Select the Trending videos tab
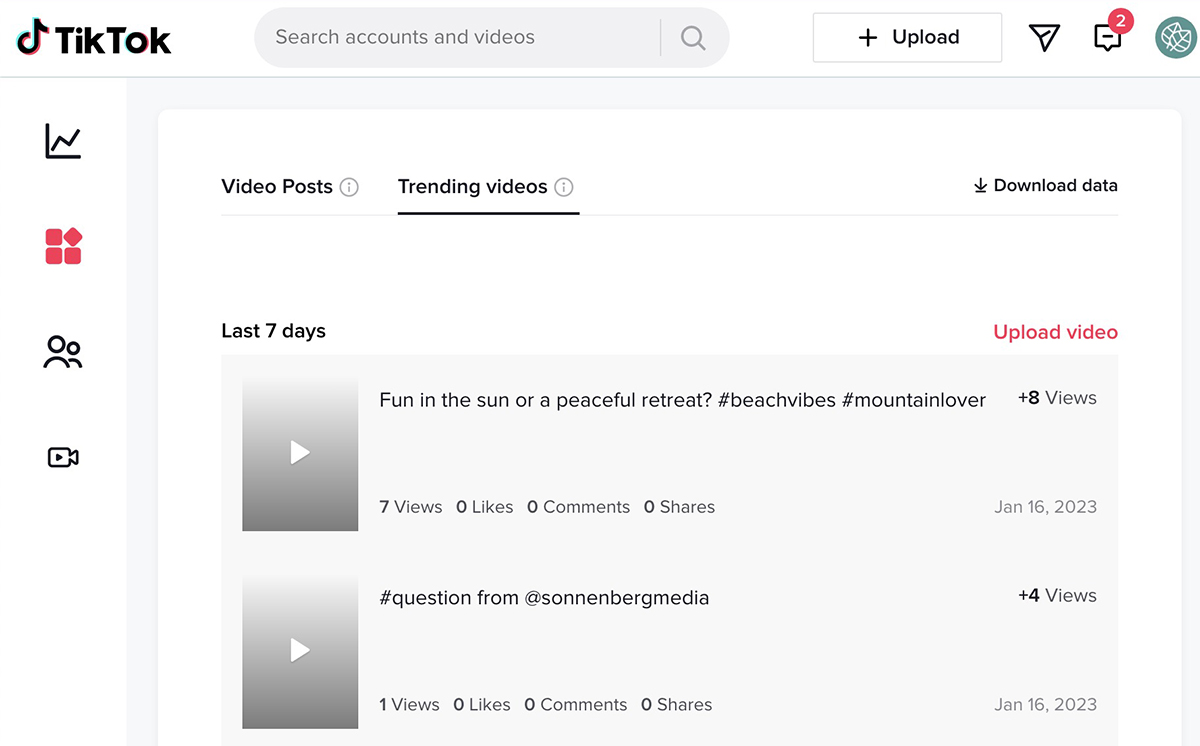1200x746 pixels. [472, 187]
